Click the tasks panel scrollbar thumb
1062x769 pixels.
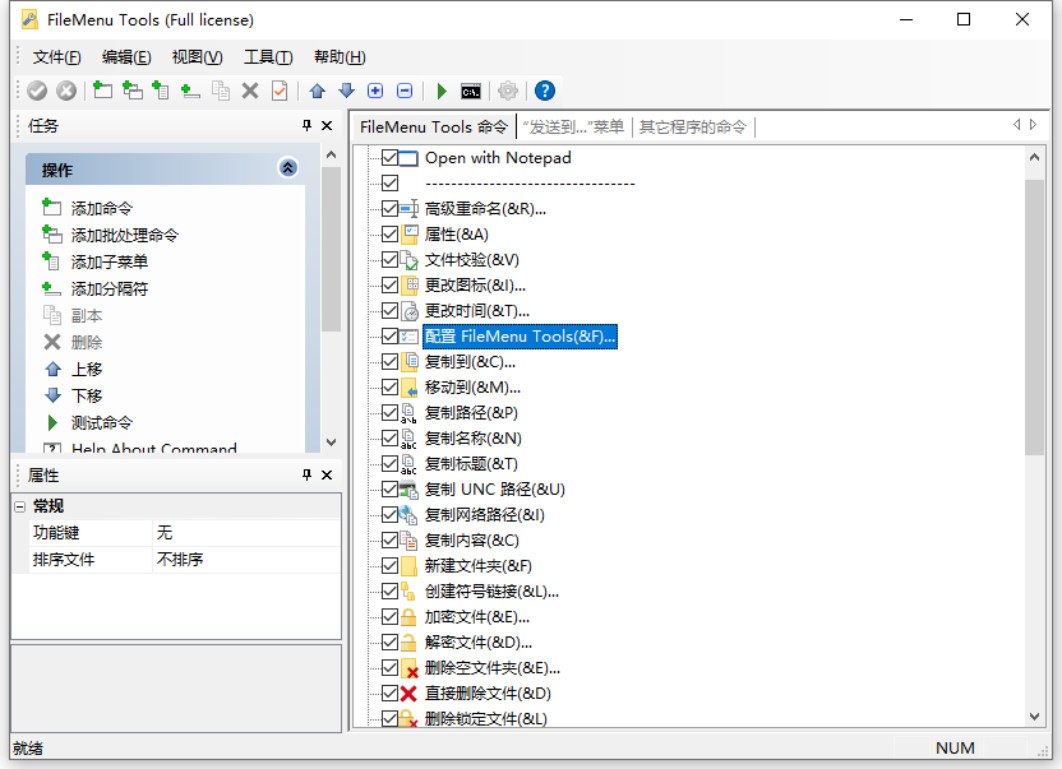pos(331,249)
